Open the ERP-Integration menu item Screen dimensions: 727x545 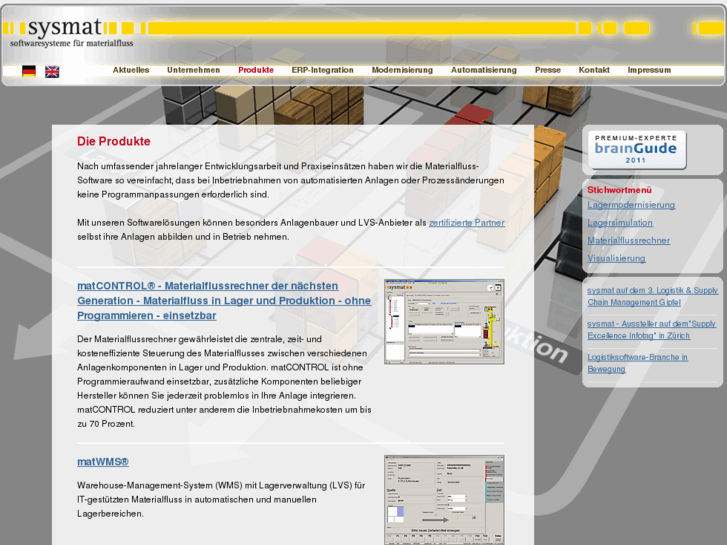click(322, 70)
